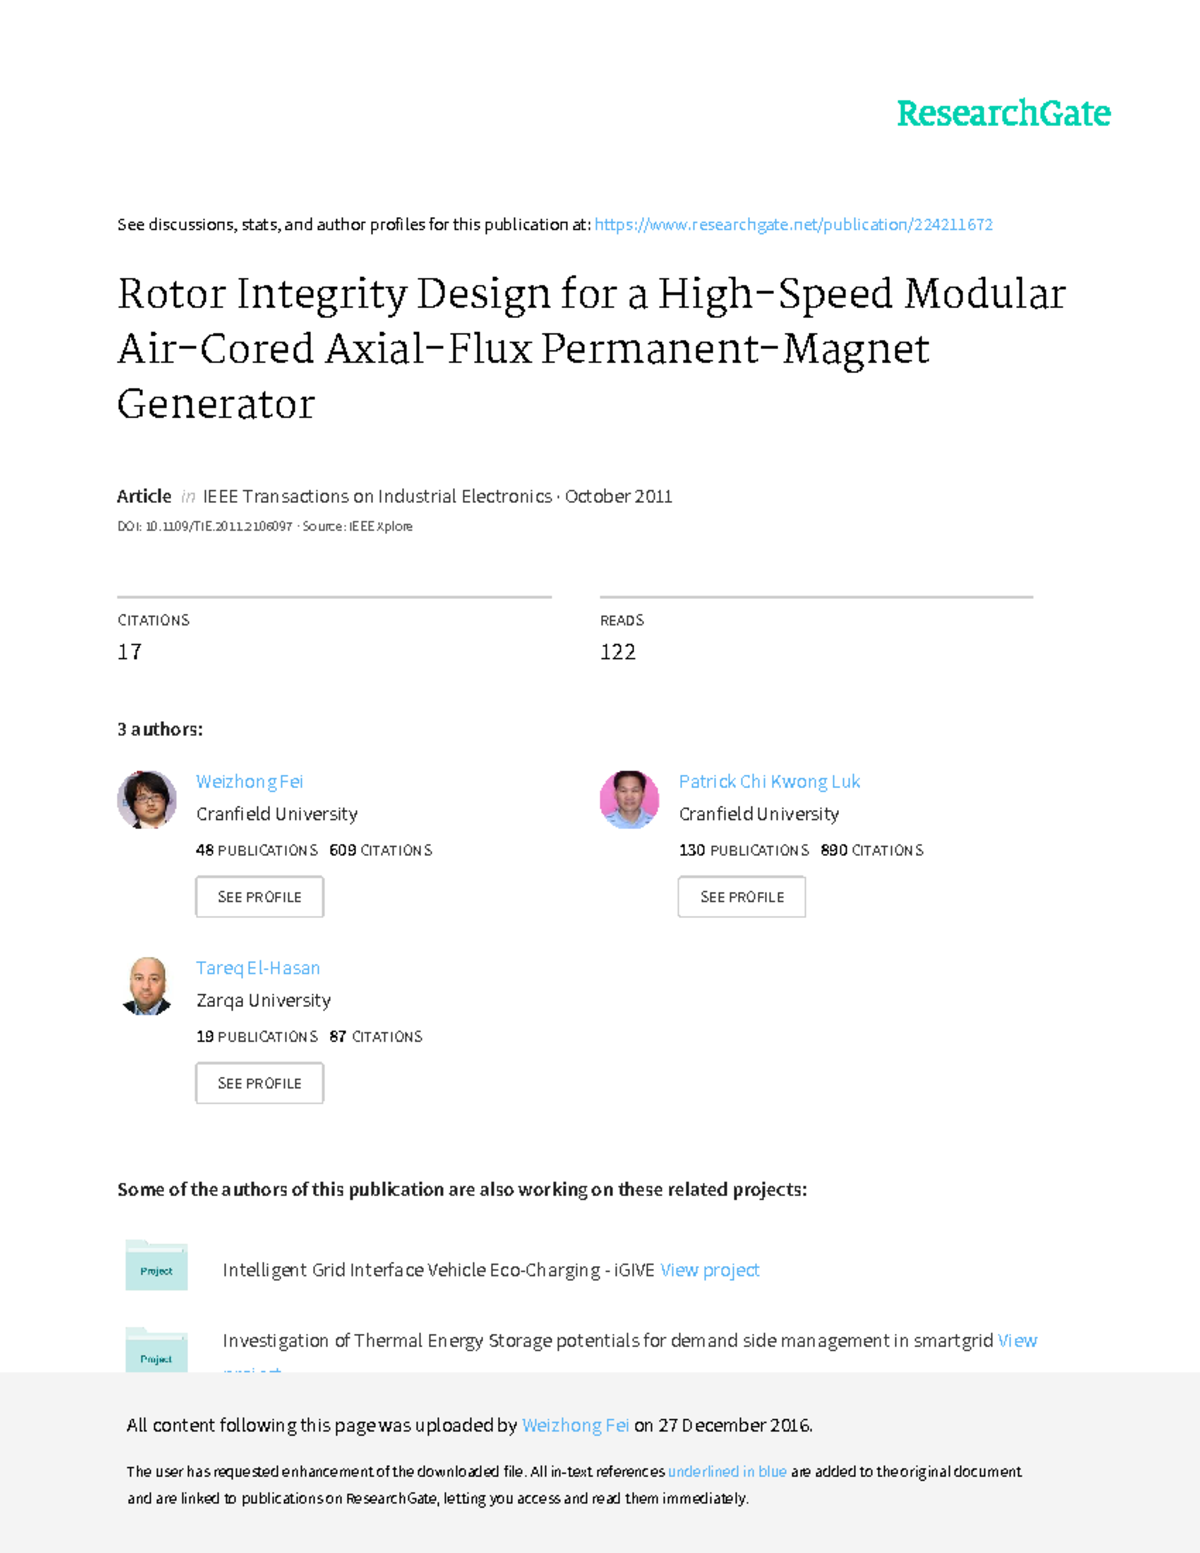Open Weizhong Fei link in upload notice
Image resolution: width=1200 pixels, height=1553 pixels.
(575, 1424)
